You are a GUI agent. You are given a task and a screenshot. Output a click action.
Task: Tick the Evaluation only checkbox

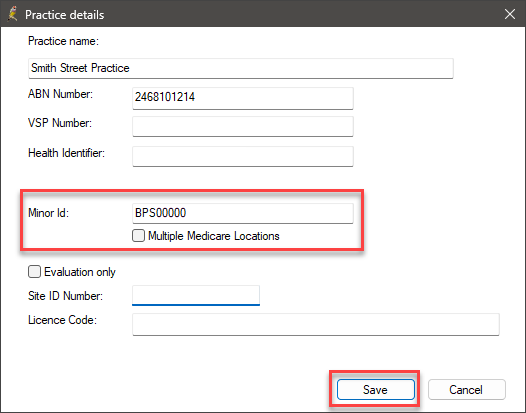click(34, 272)
